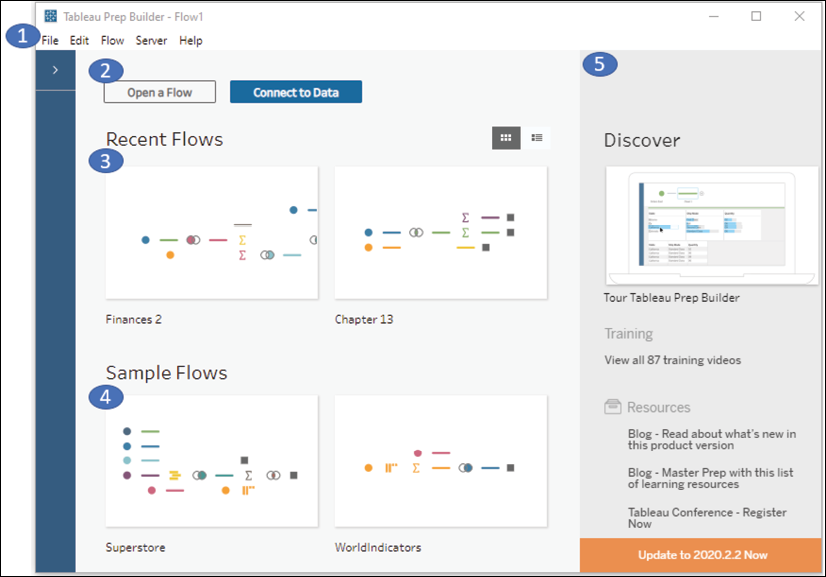Viewport: 826px width, 577px height.
Task: Click the Resources section label
Action: (658, 407)
